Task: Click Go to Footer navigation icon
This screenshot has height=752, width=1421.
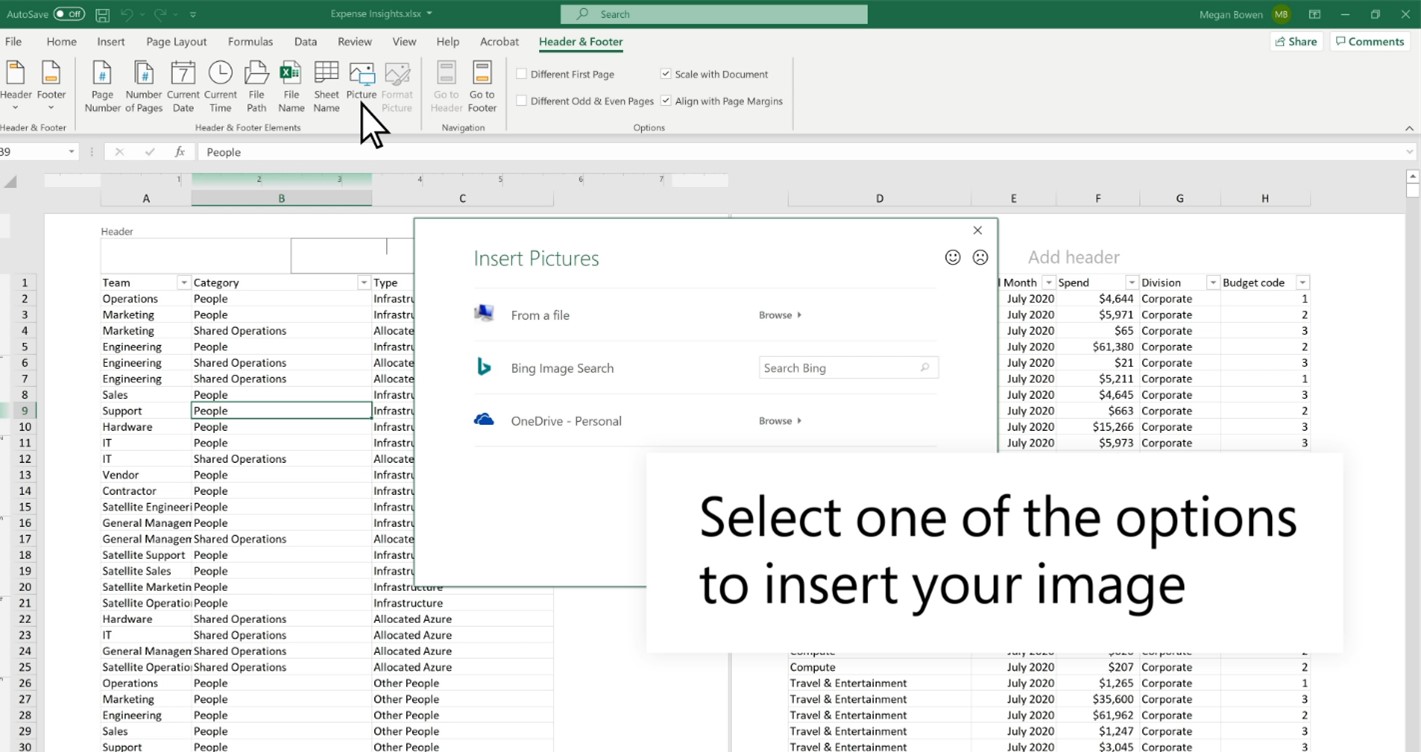Action: click(481, 84)
